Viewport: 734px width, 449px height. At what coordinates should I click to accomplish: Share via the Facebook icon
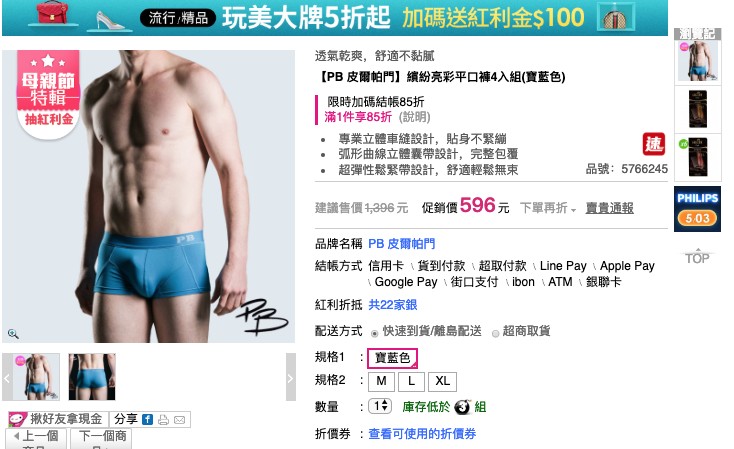tap(147, 420)
